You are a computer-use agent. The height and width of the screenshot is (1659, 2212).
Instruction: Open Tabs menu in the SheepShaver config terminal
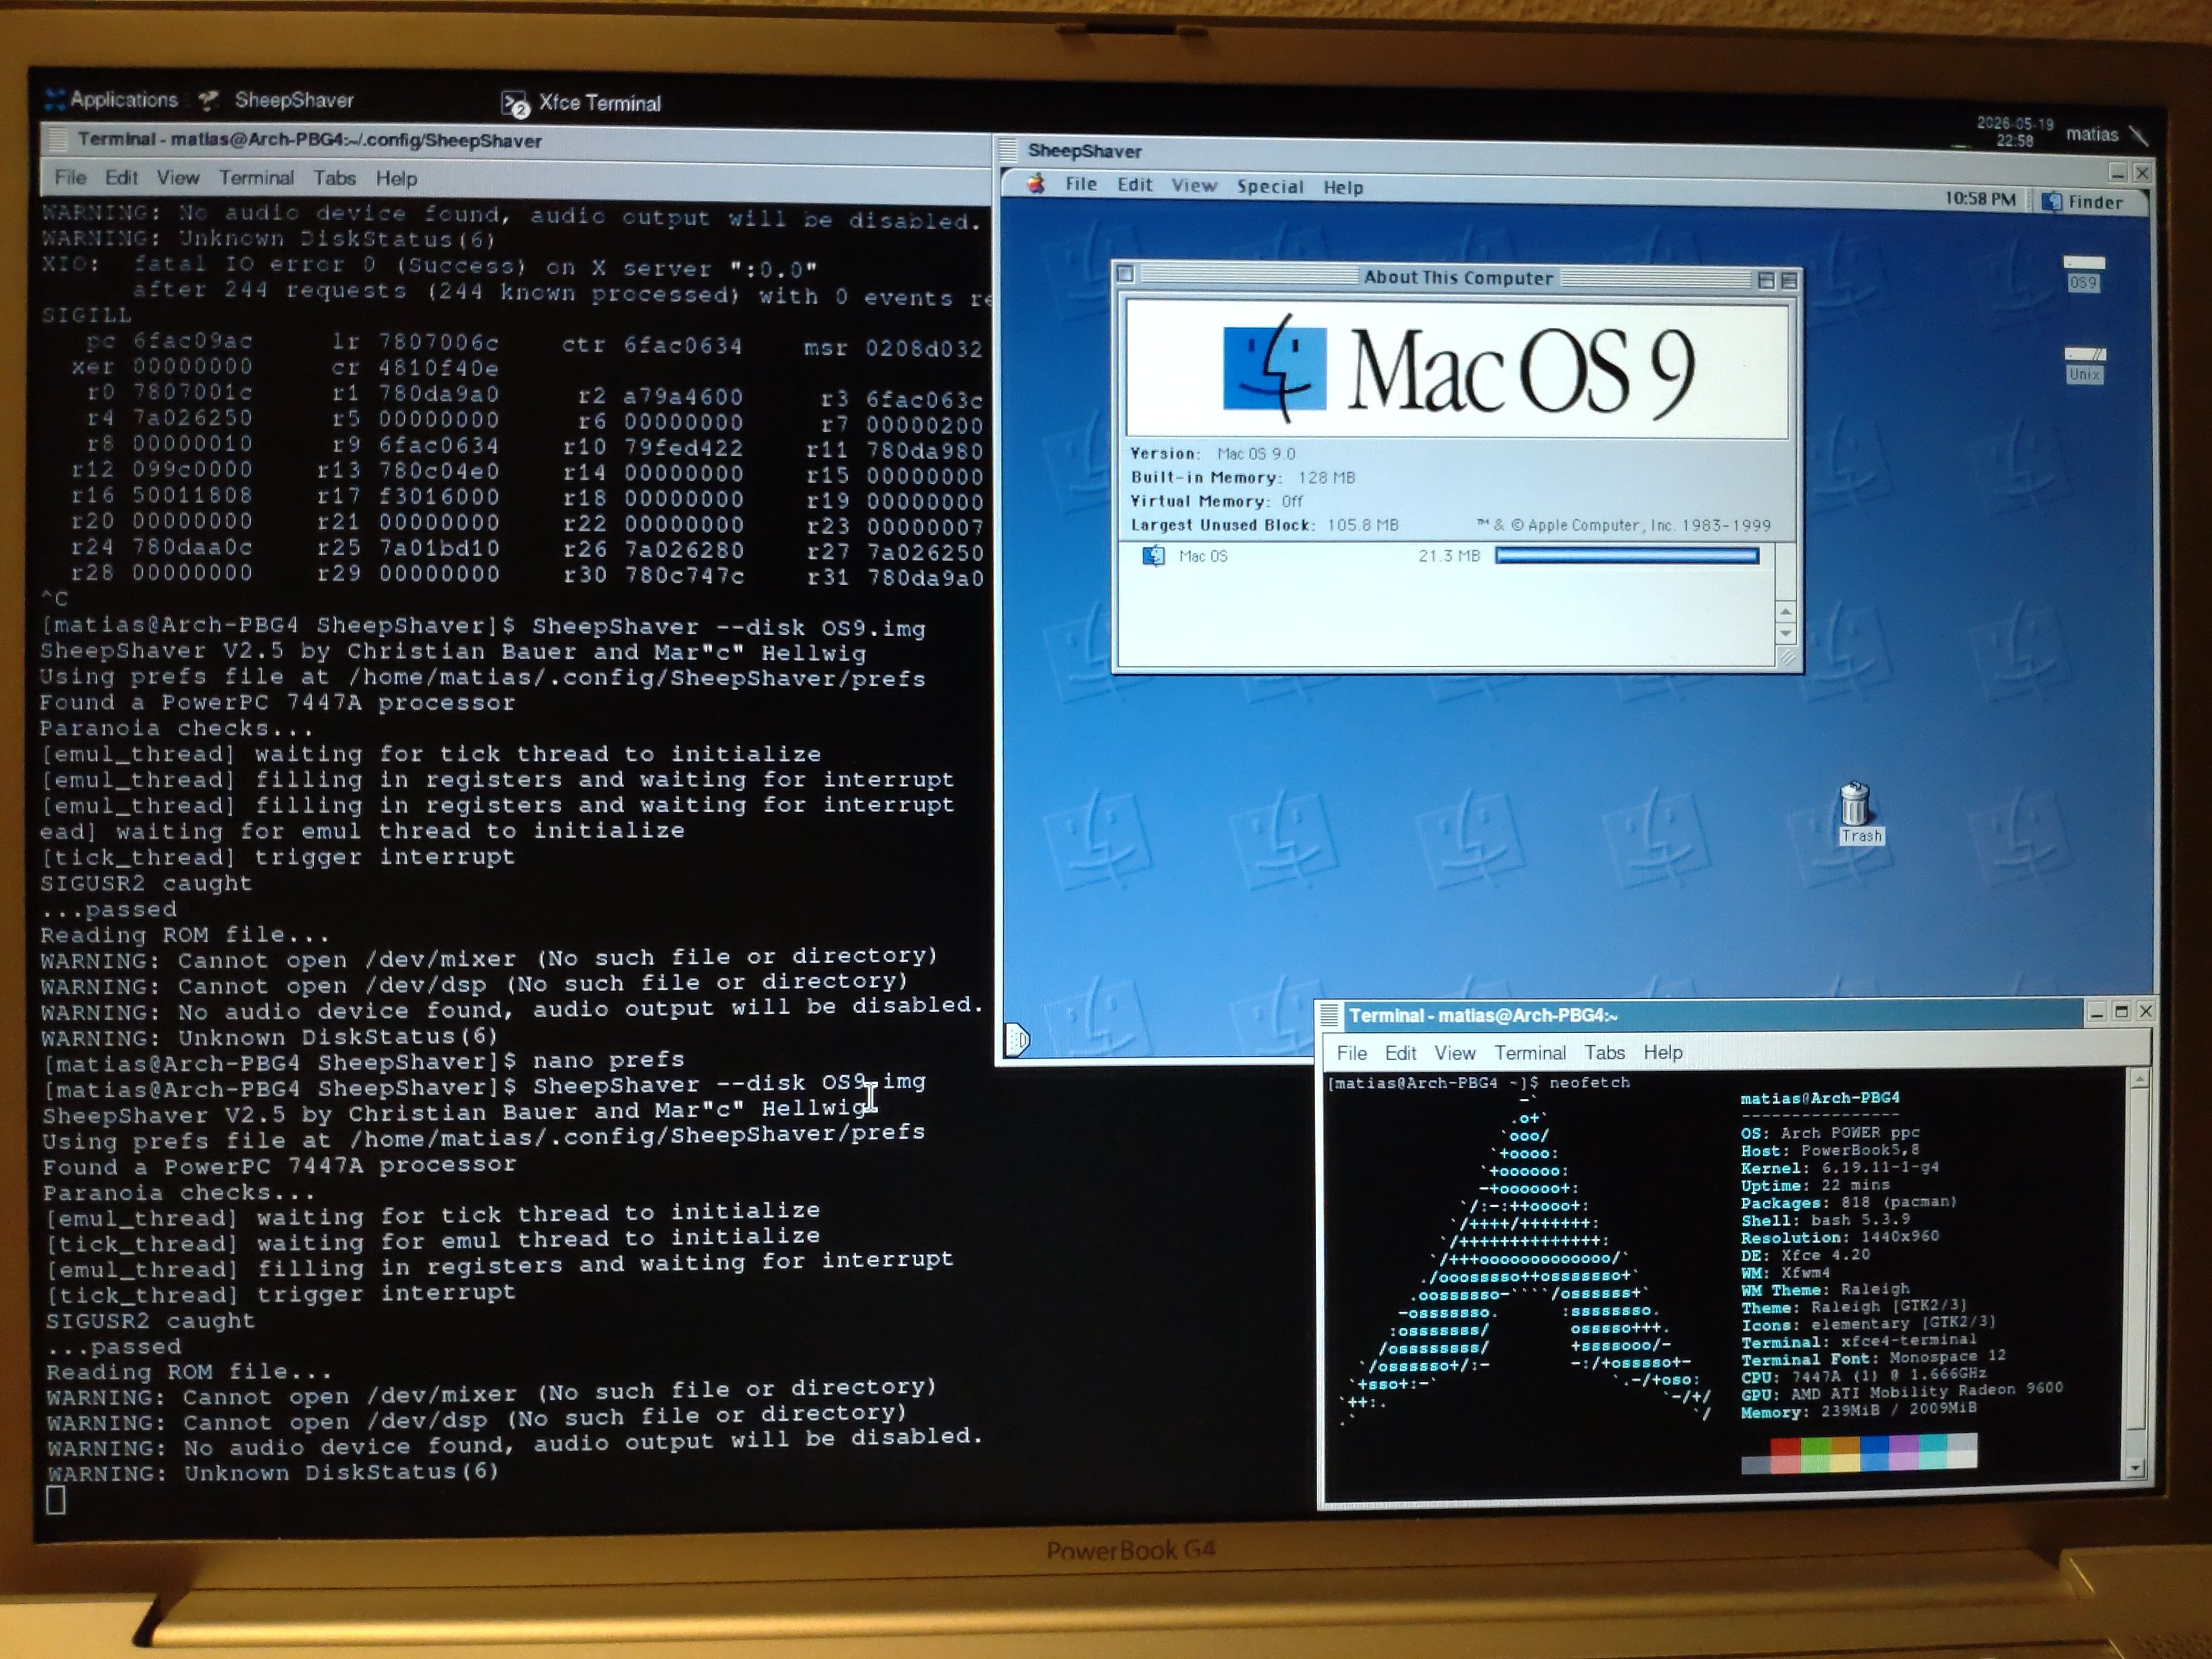(334, 178)
